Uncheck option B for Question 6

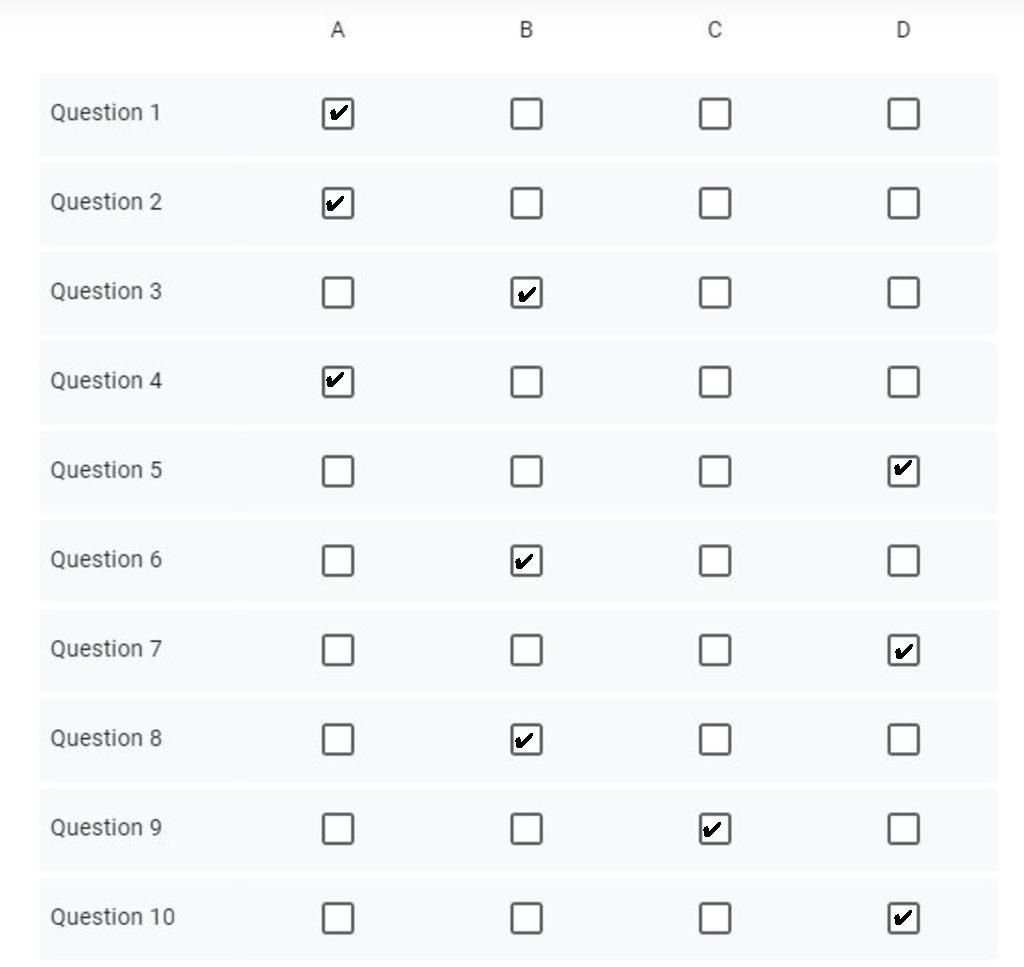(526, 561)
